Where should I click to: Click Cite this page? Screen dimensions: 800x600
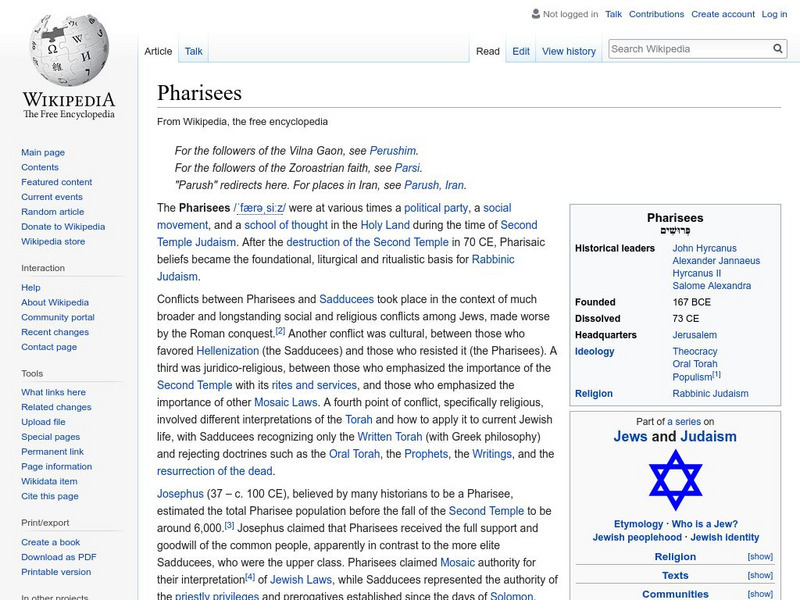click(x=49, y=496)
